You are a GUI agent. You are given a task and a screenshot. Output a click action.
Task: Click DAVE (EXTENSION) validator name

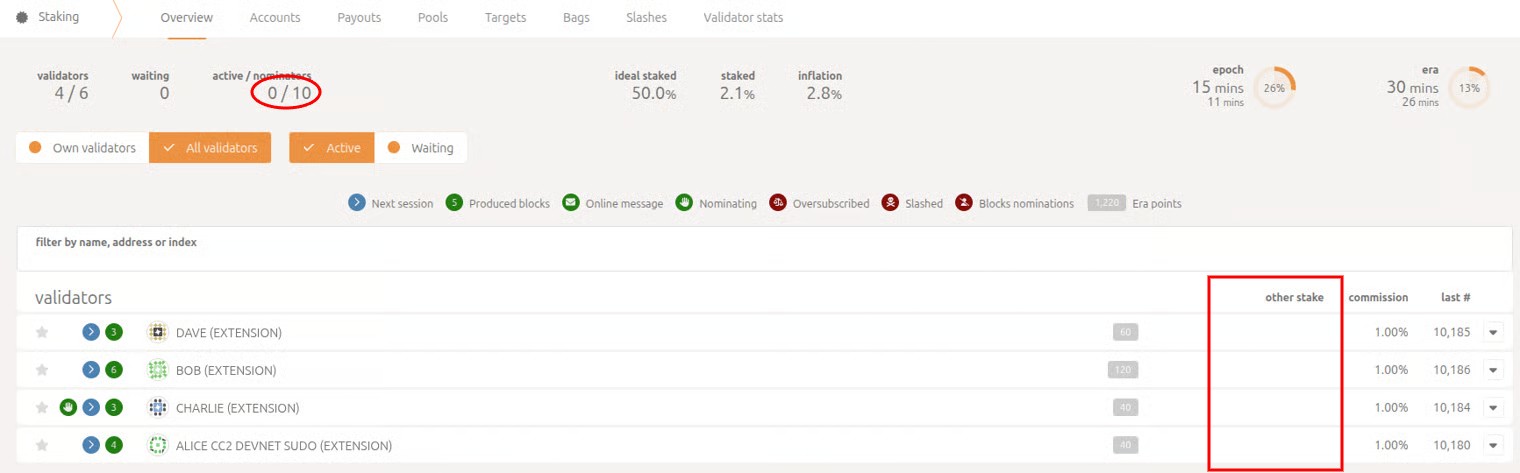tap(228, 333)
